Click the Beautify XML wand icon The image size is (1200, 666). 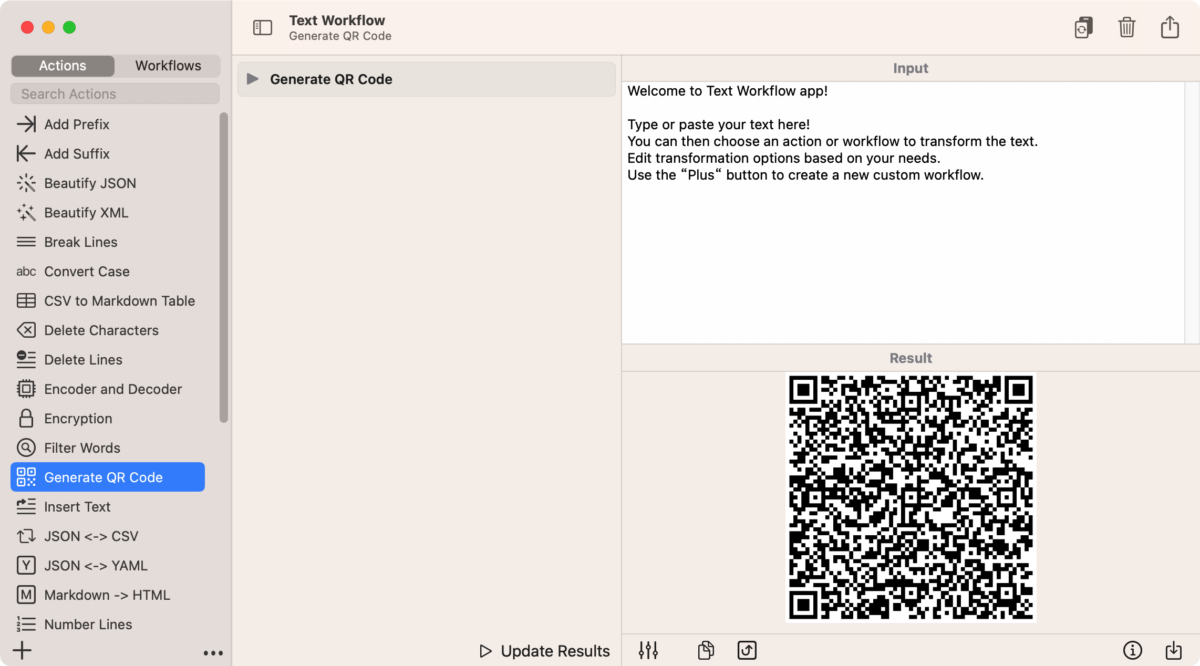(26, 213)
